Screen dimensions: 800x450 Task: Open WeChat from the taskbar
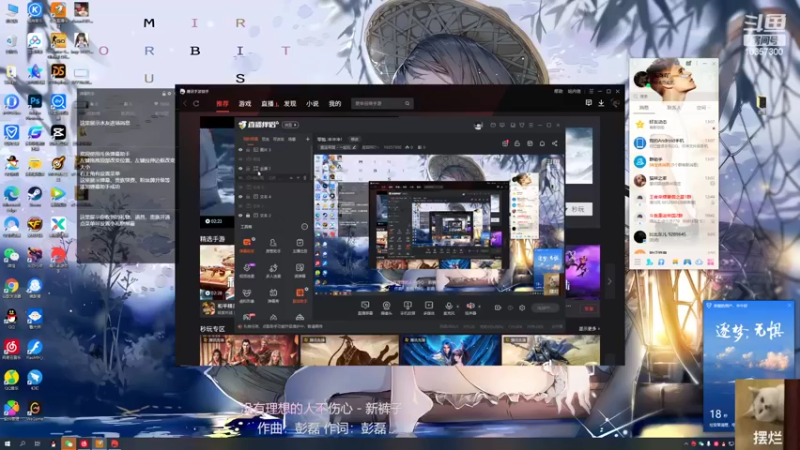(68, 444)
